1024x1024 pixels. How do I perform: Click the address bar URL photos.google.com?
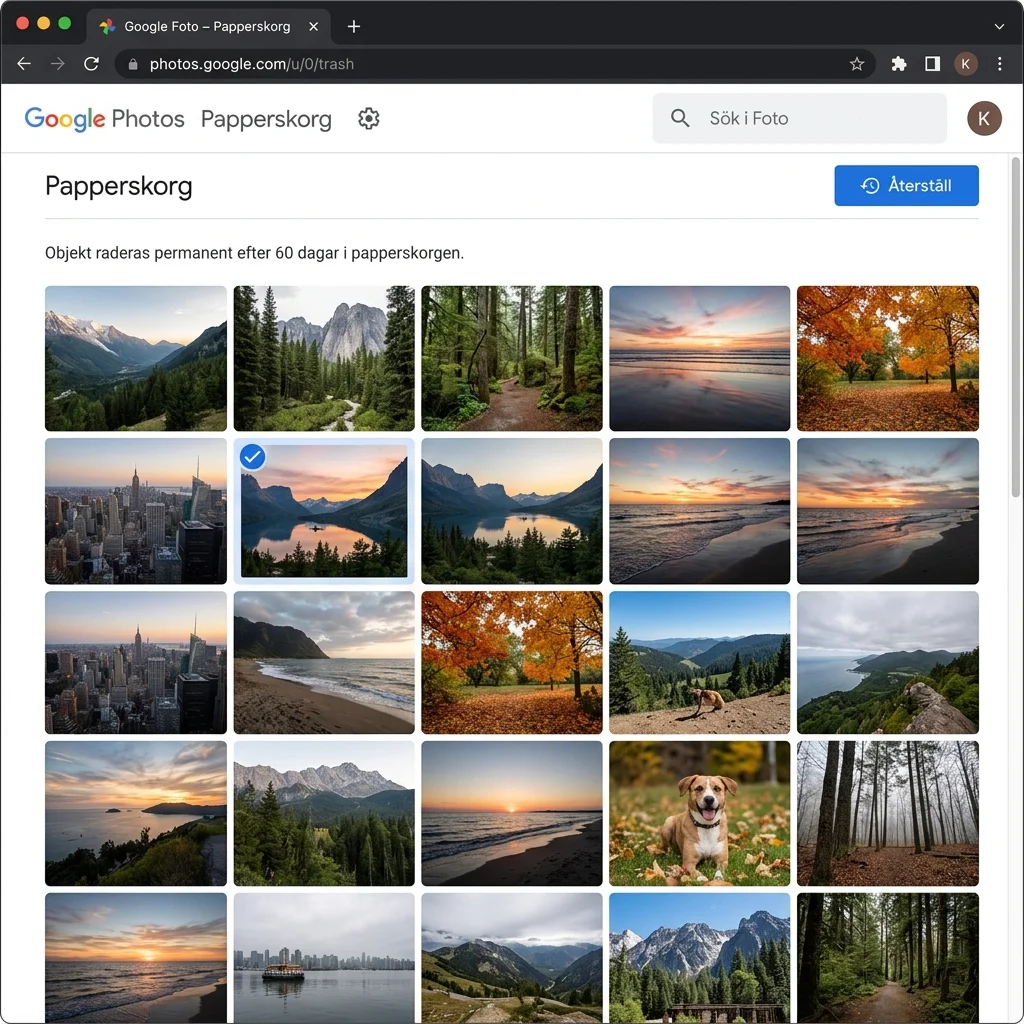coord(251,64)
